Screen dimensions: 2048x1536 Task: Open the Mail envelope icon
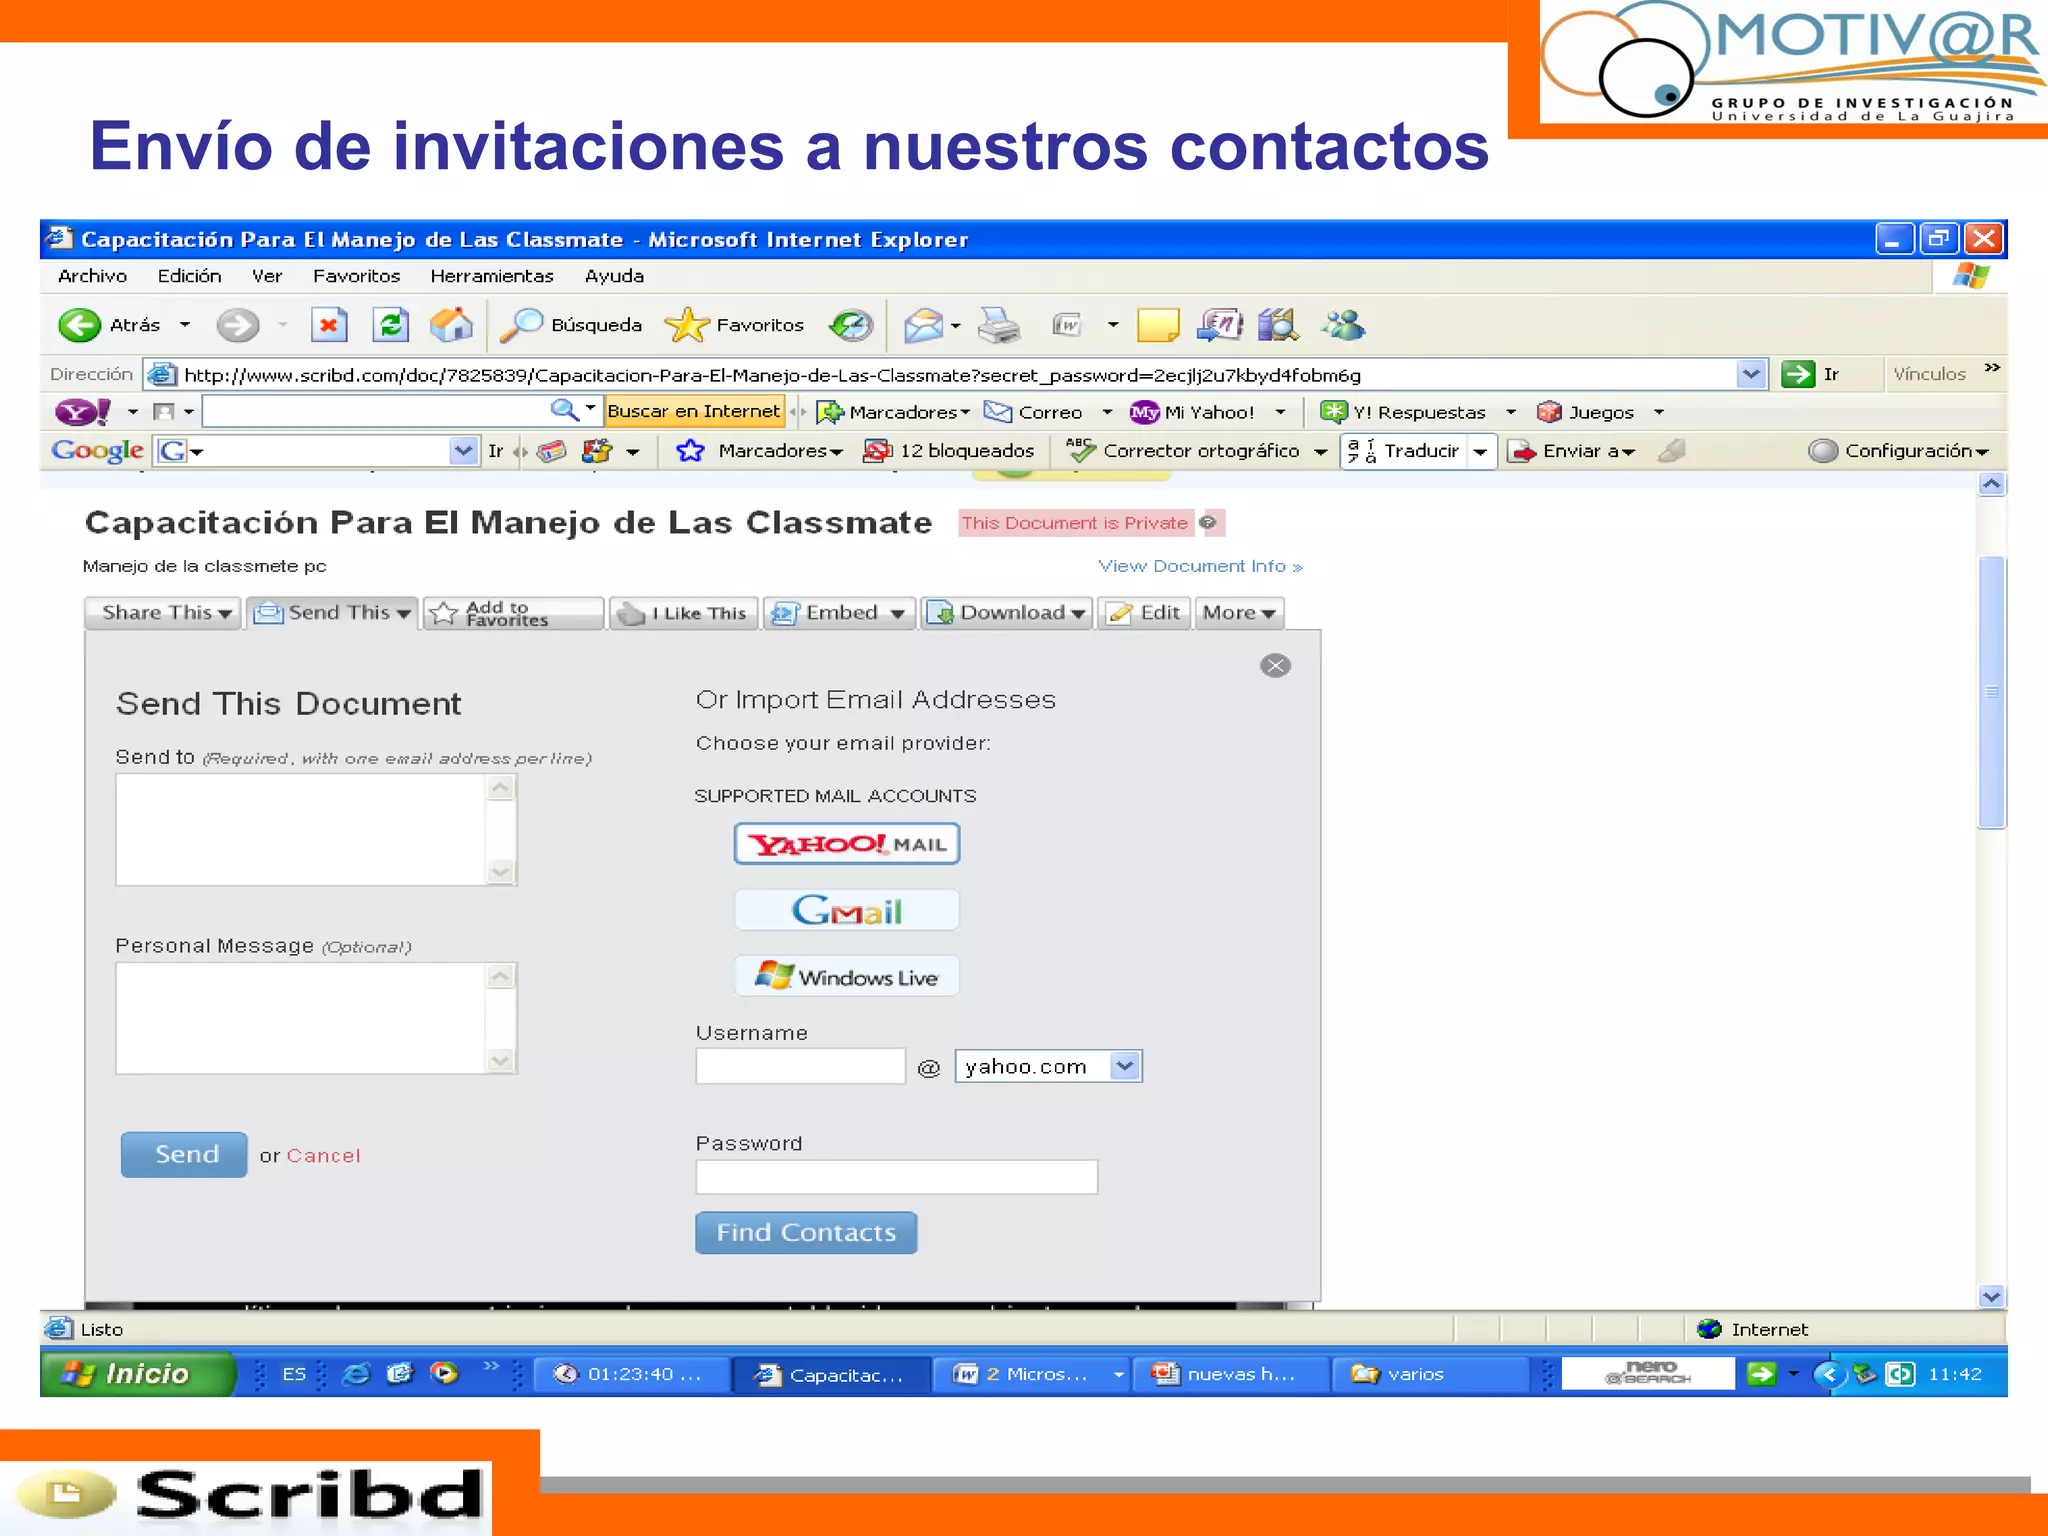[923, 325]
